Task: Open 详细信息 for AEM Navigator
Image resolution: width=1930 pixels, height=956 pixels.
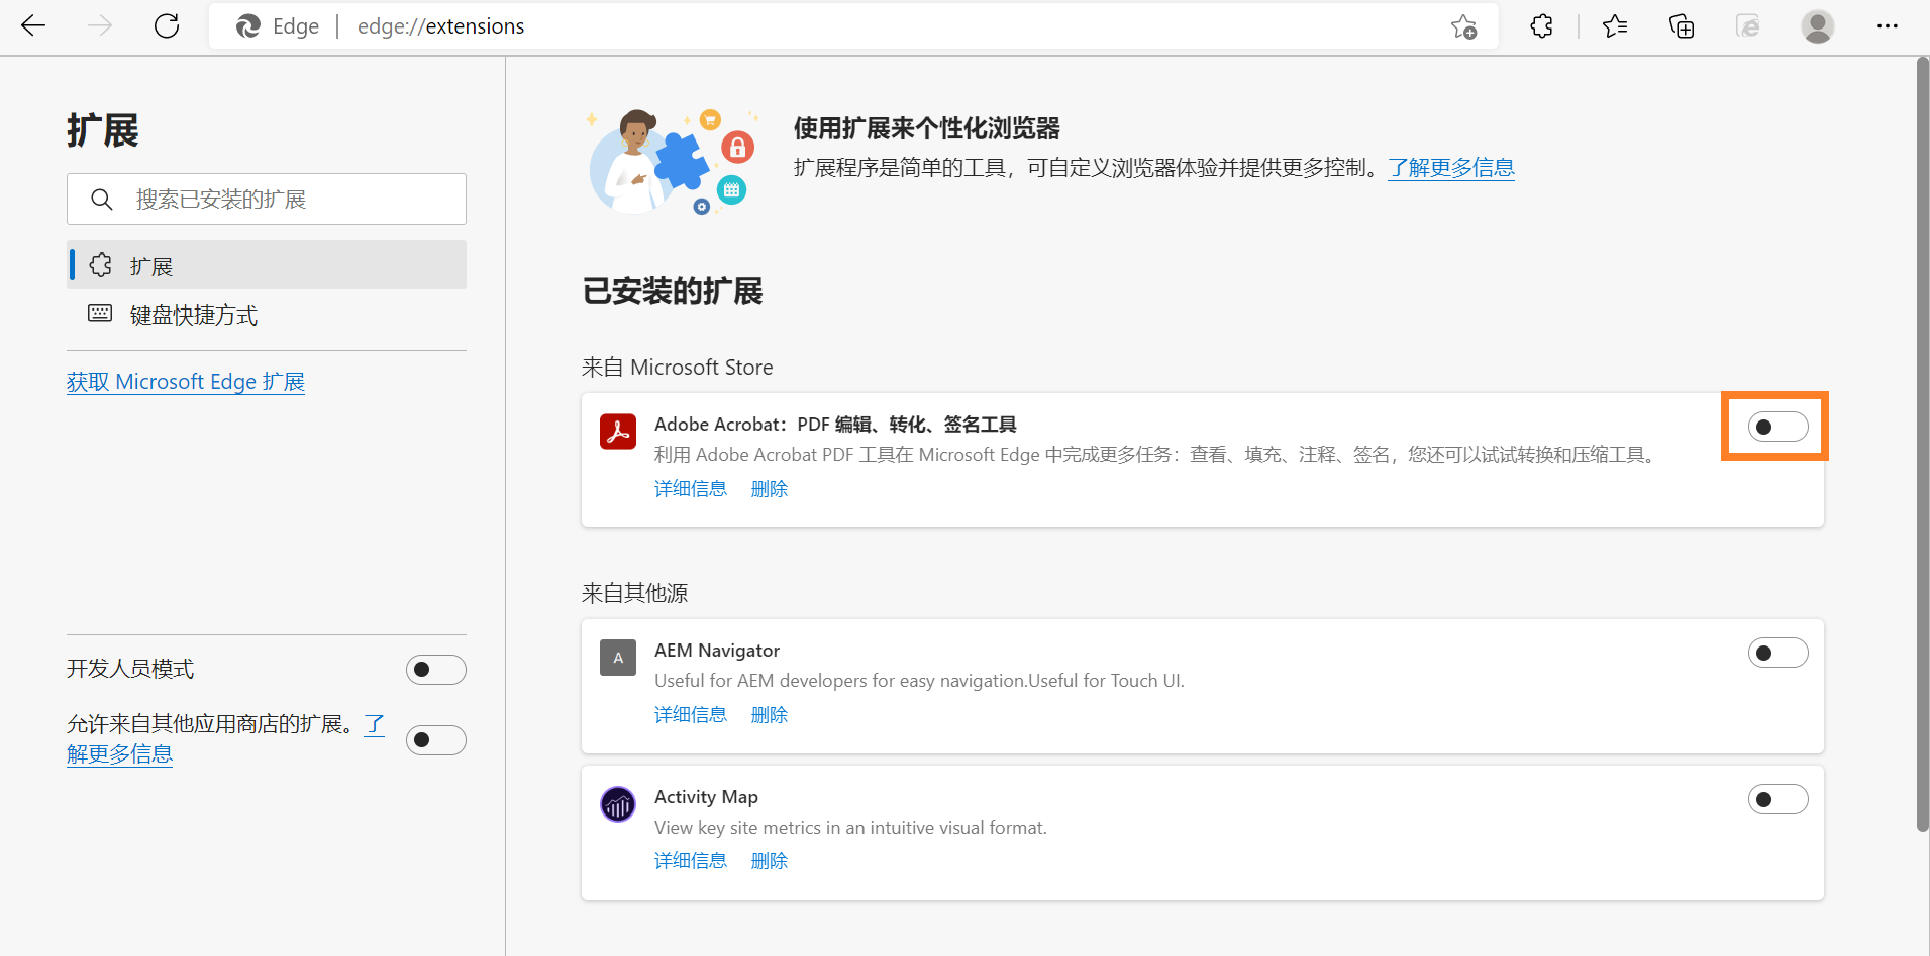Action: coord(690,715)
